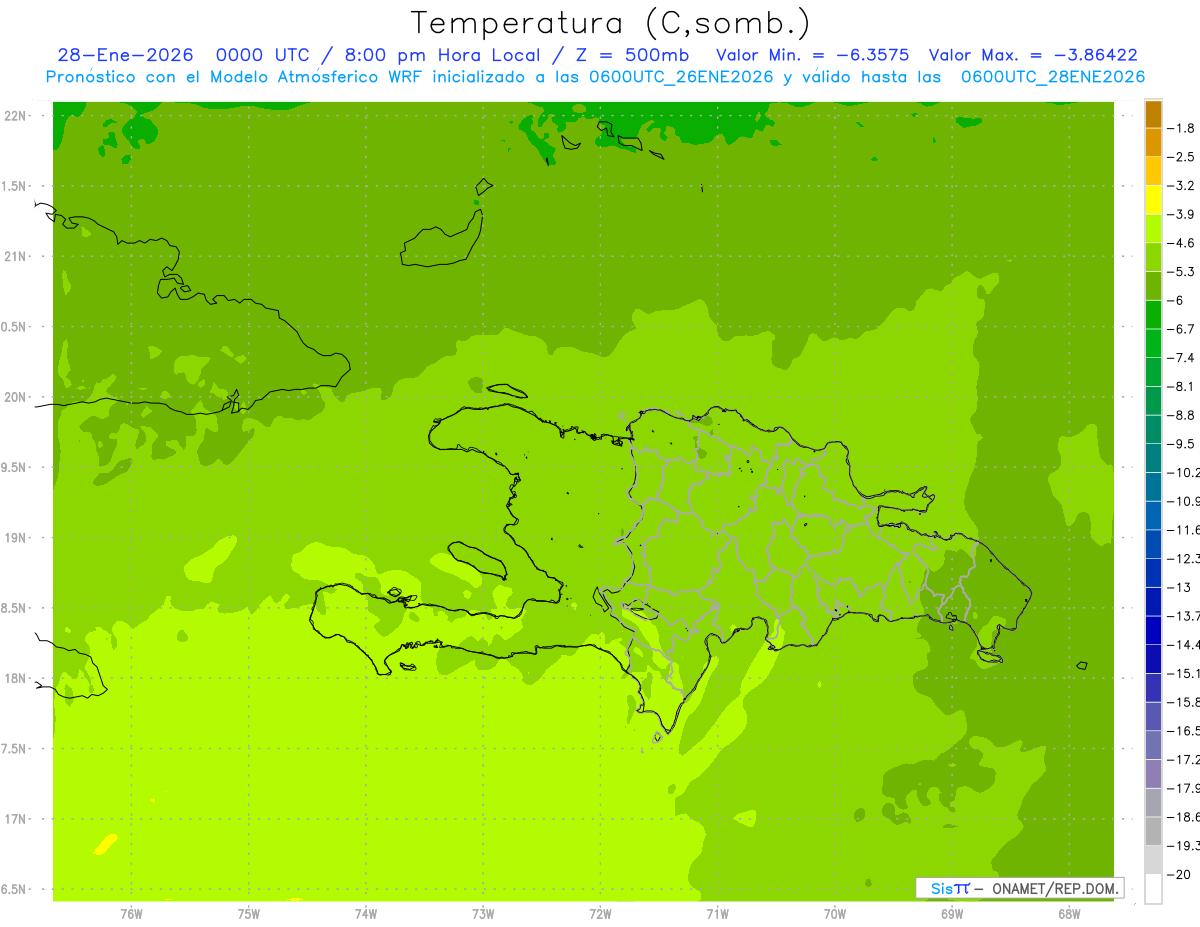Image resolution: width=1200 pixels, height=927 pixels.
Task: Click the '17N' latitude label
Action: [16, 819]
